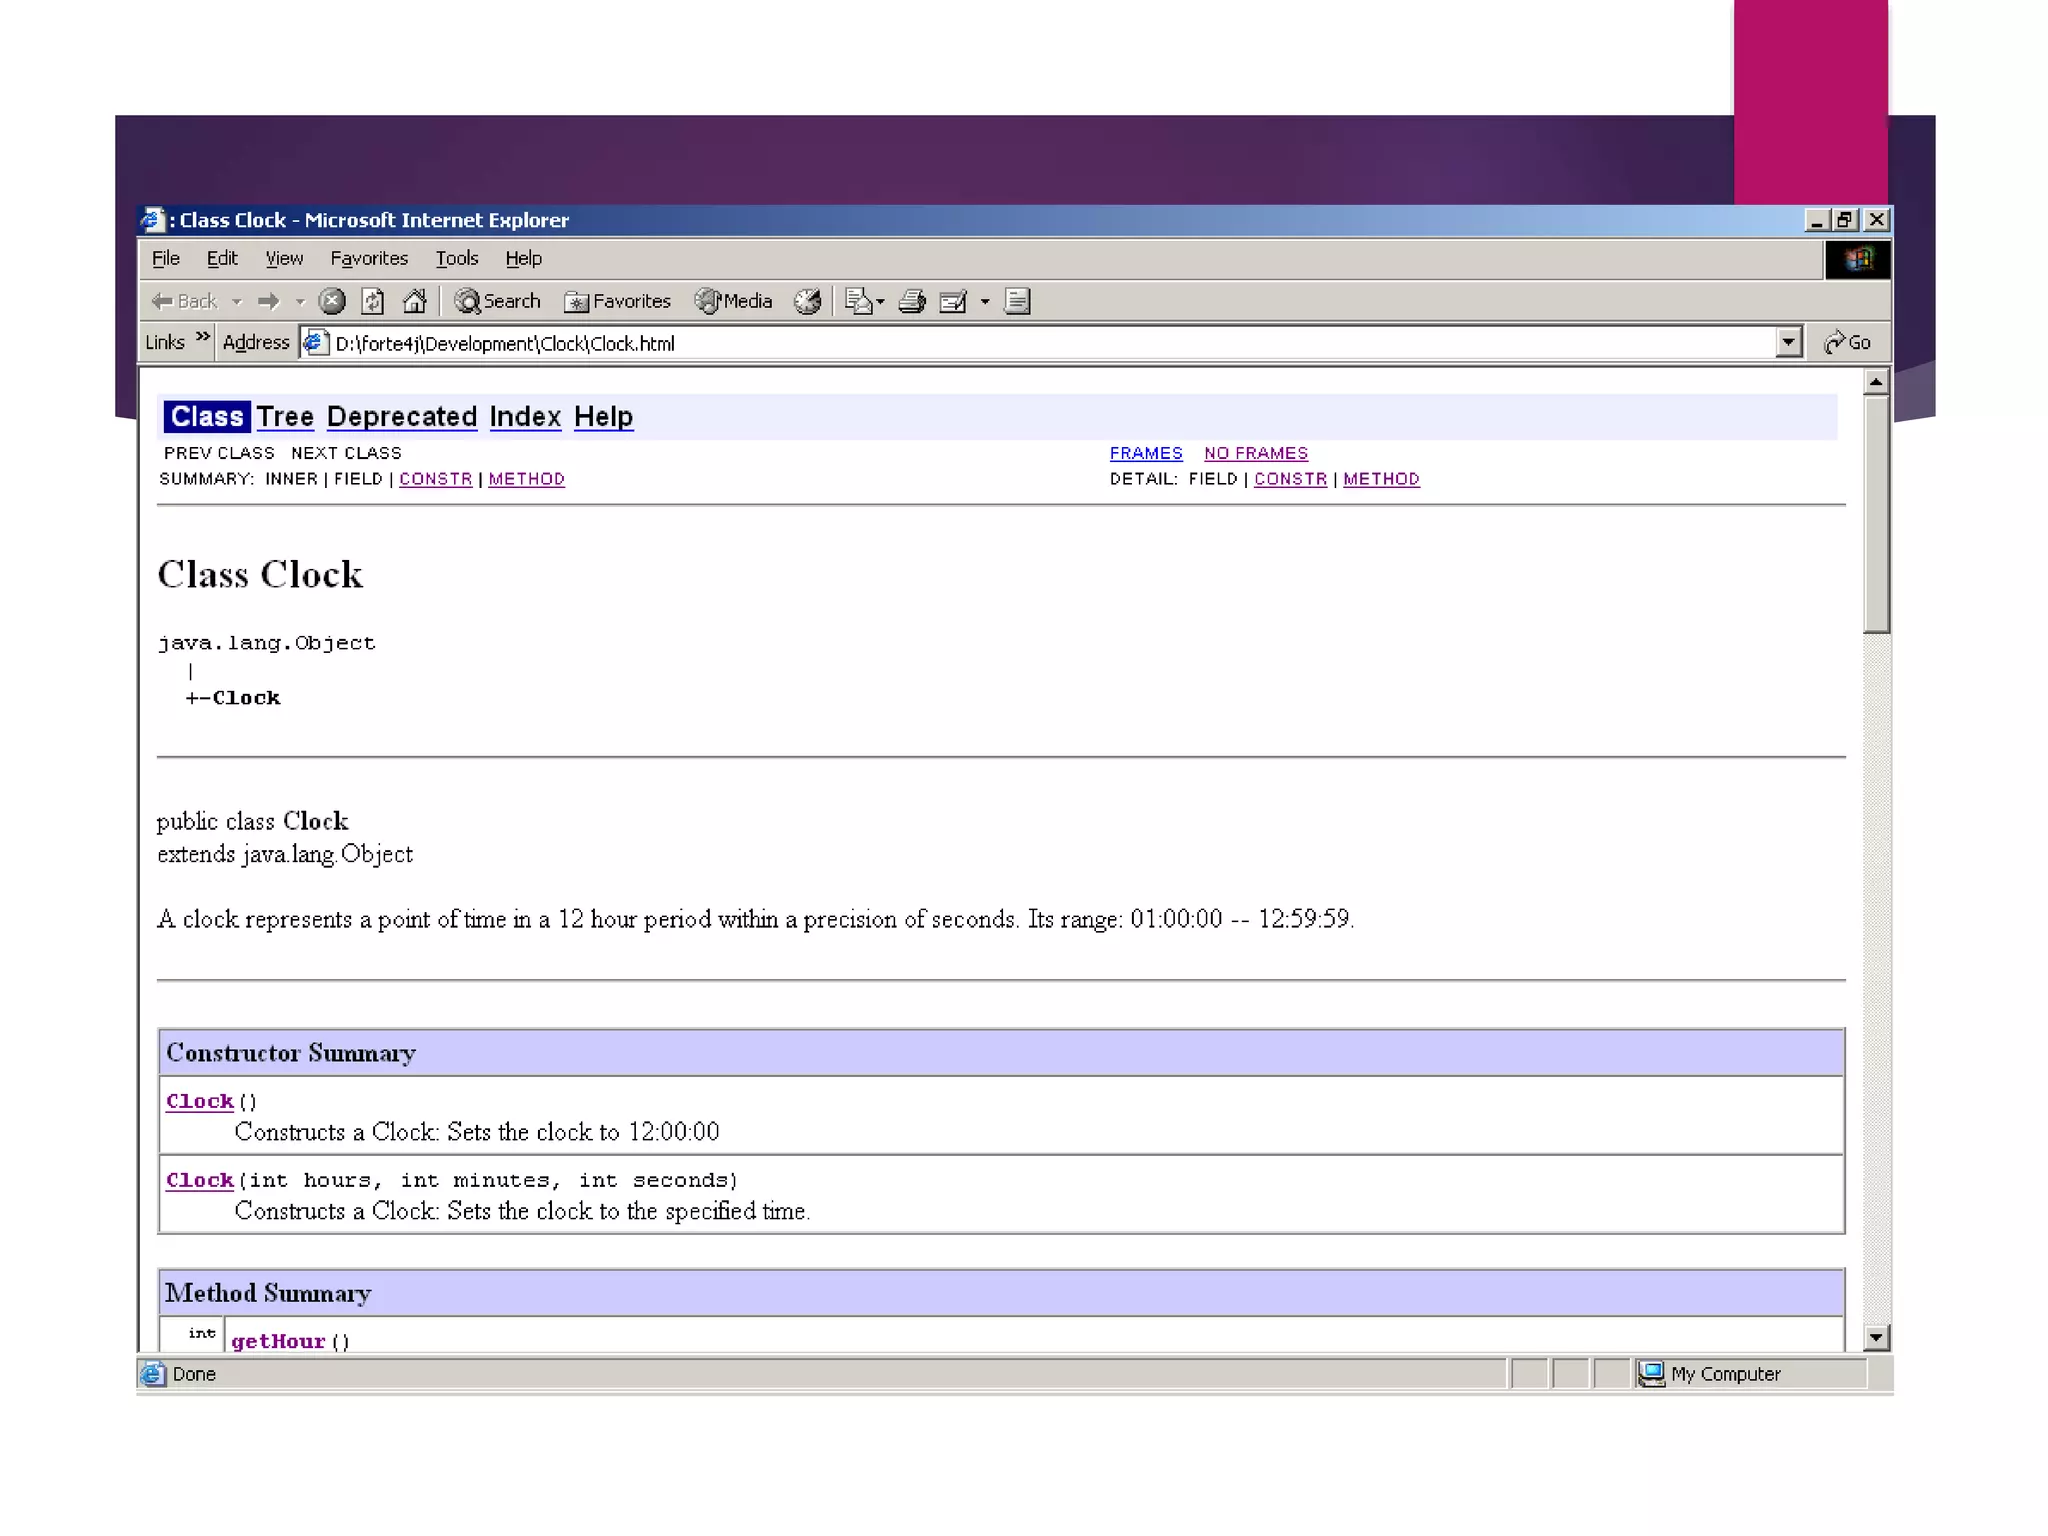The image size is (2048, 1536).
Task: Open the Tree navigation link
Action: click(285, 416)
